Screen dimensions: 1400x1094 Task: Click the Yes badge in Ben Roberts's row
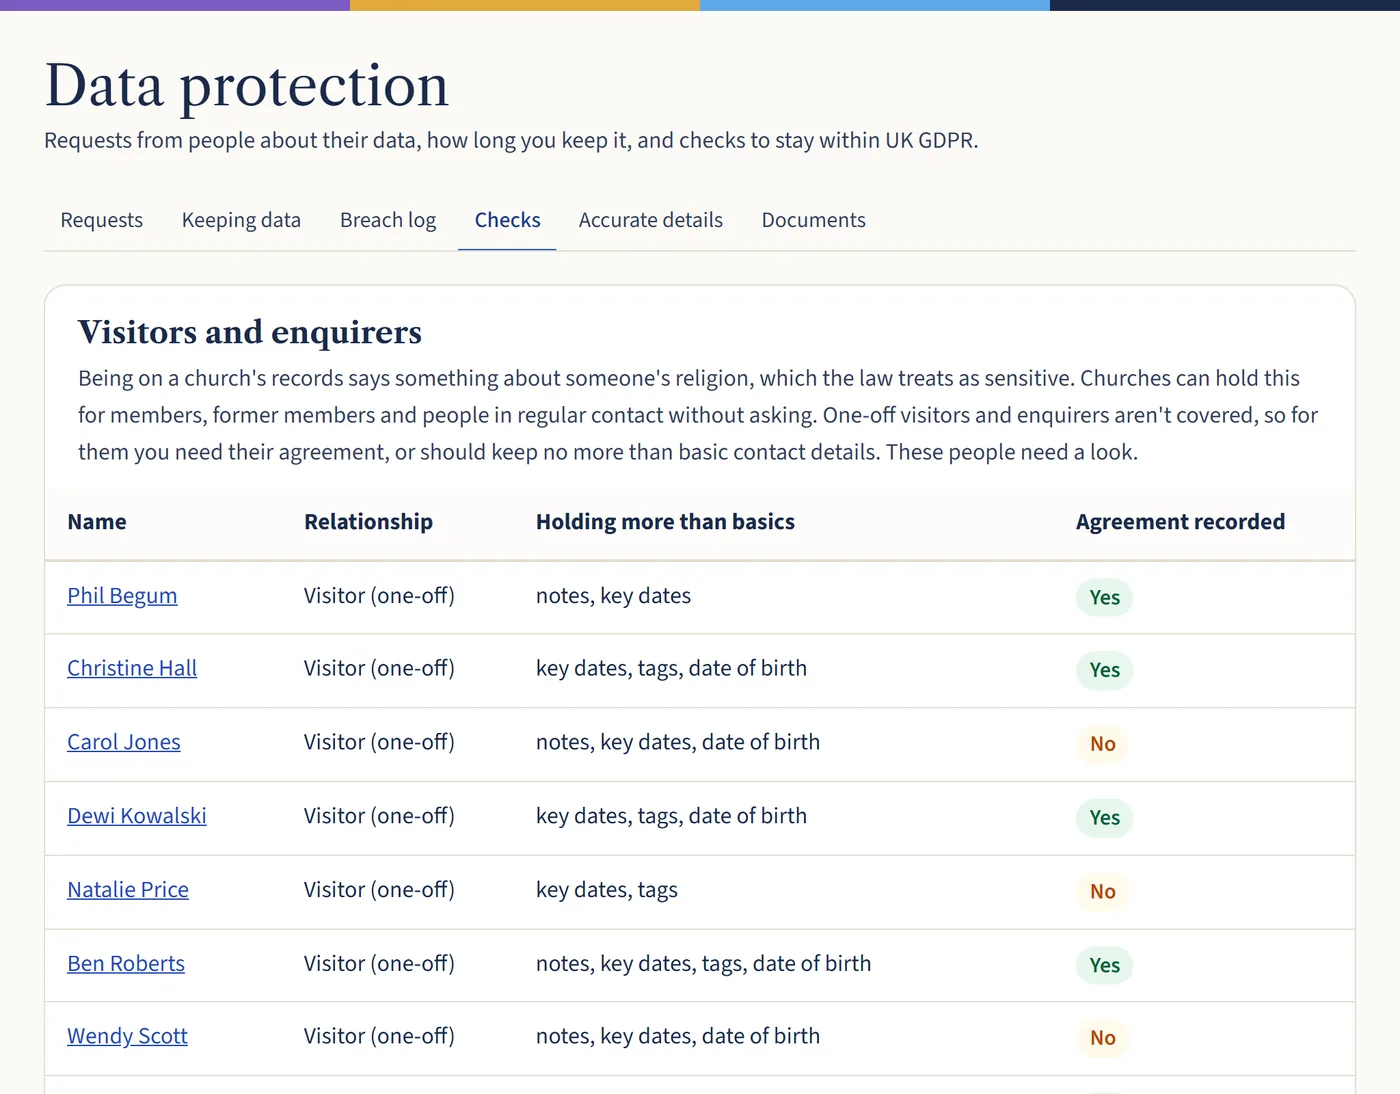[x=1104, y=966]
